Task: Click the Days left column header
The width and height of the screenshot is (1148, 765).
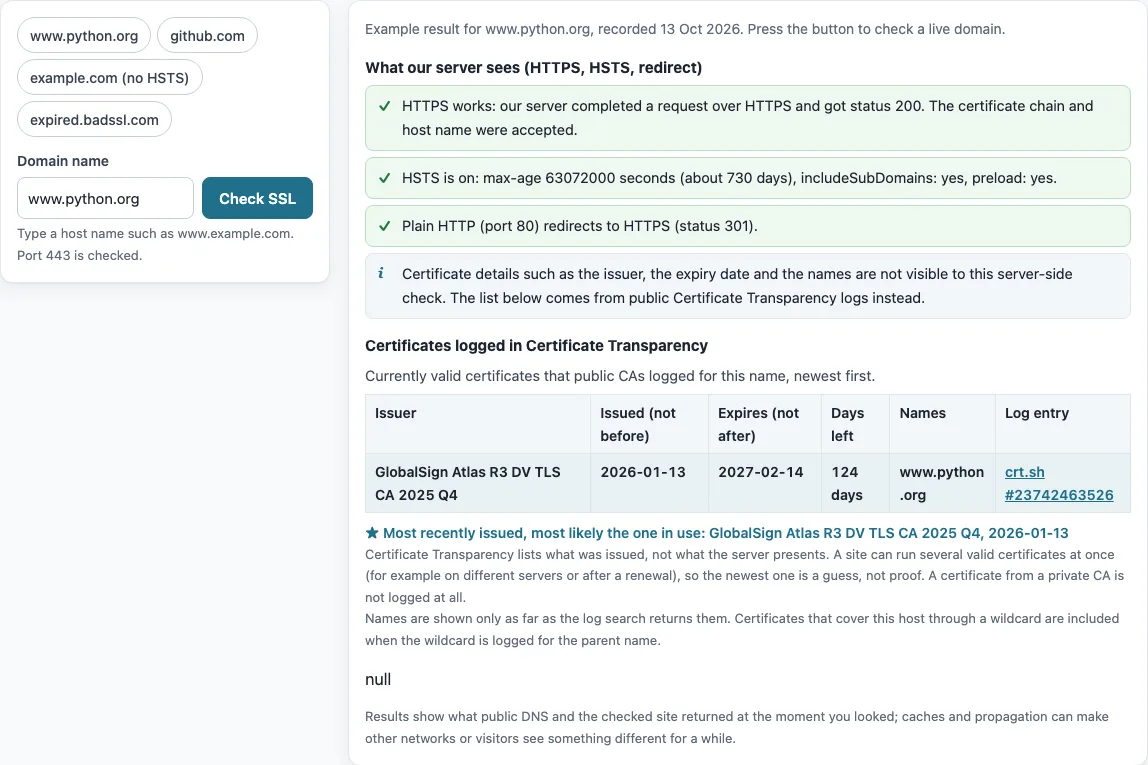Action: pyautogui.click(x=855, y=424)
